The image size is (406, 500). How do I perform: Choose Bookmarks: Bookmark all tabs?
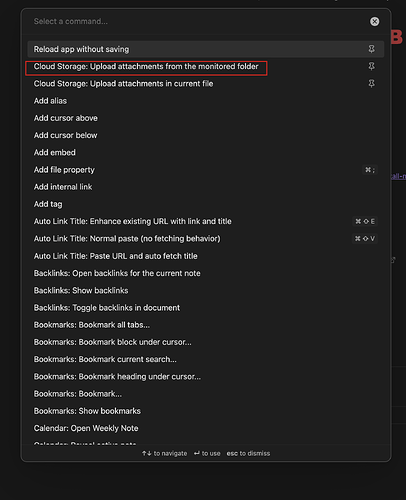(x=206, y=325)
